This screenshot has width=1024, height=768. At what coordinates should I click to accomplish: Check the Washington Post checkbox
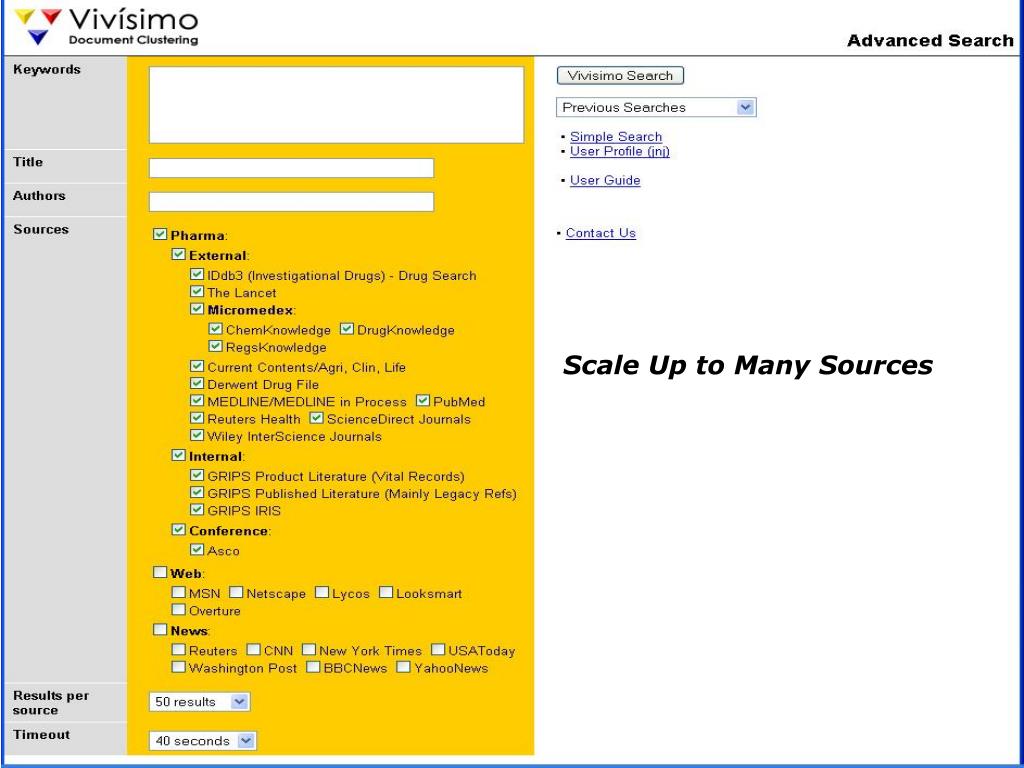178,667
